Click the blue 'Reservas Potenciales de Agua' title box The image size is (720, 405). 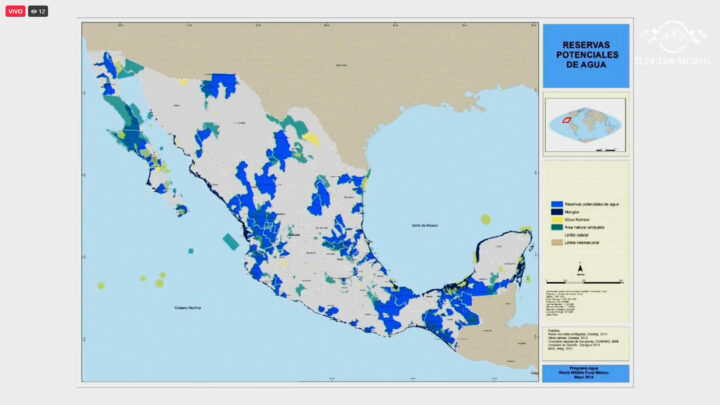coord(585,56)
